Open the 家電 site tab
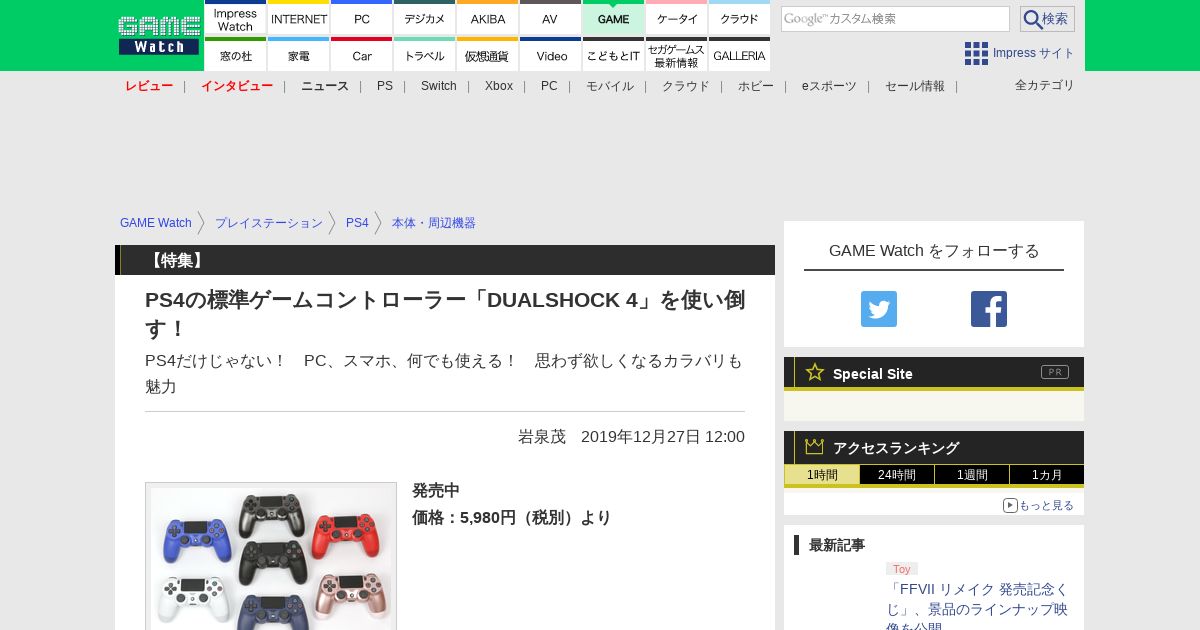 point(299,54)
